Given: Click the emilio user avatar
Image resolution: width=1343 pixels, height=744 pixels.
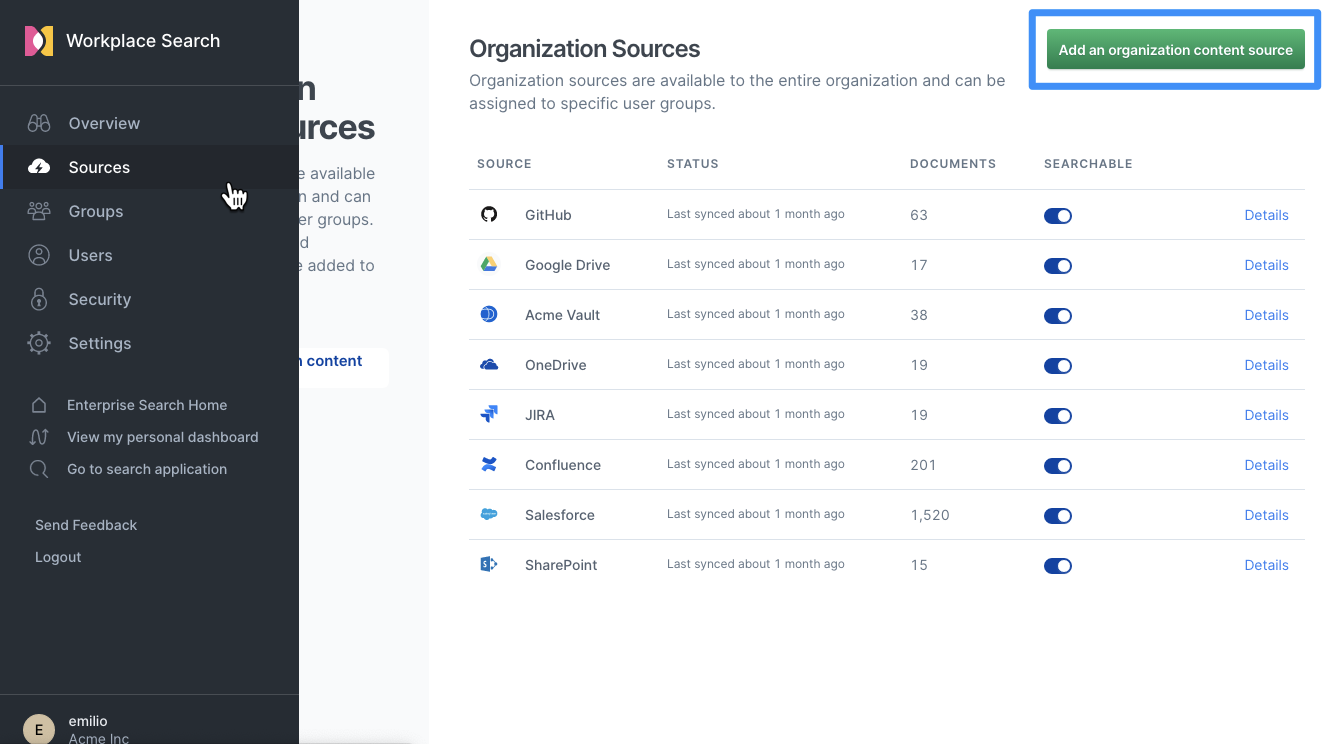Looking at the screenshot, I should pos(39,730).
